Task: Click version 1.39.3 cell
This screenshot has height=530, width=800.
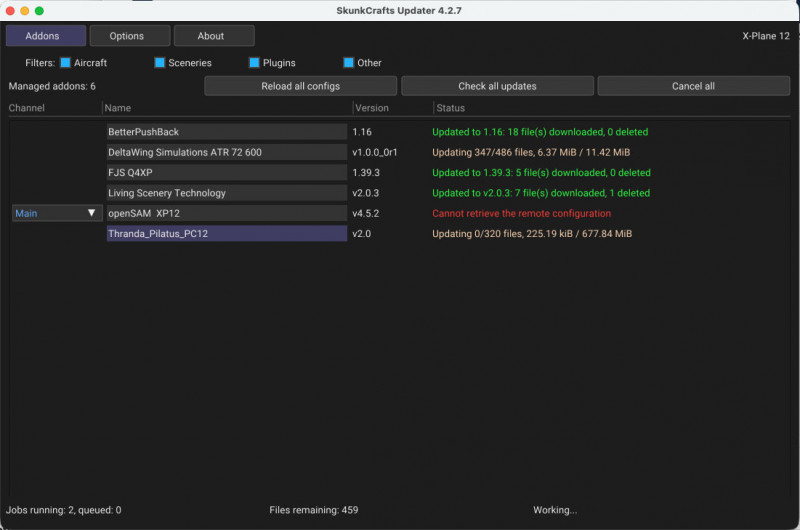Action: [x=366, y=172]
